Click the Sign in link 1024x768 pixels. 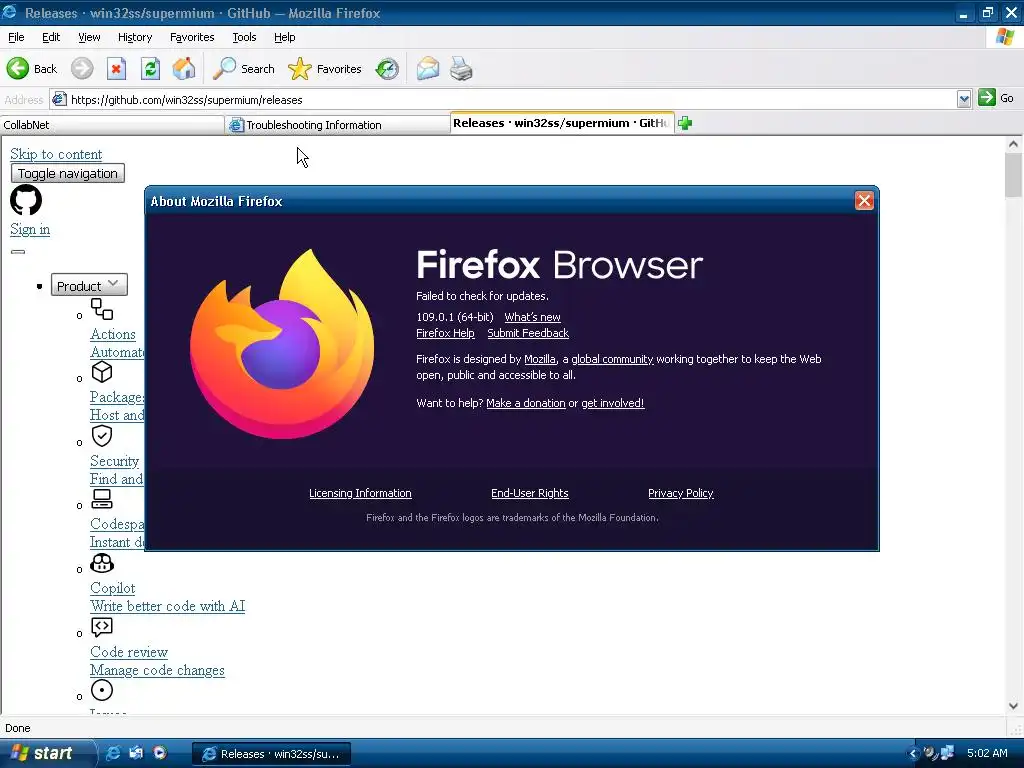click(30, 229)
